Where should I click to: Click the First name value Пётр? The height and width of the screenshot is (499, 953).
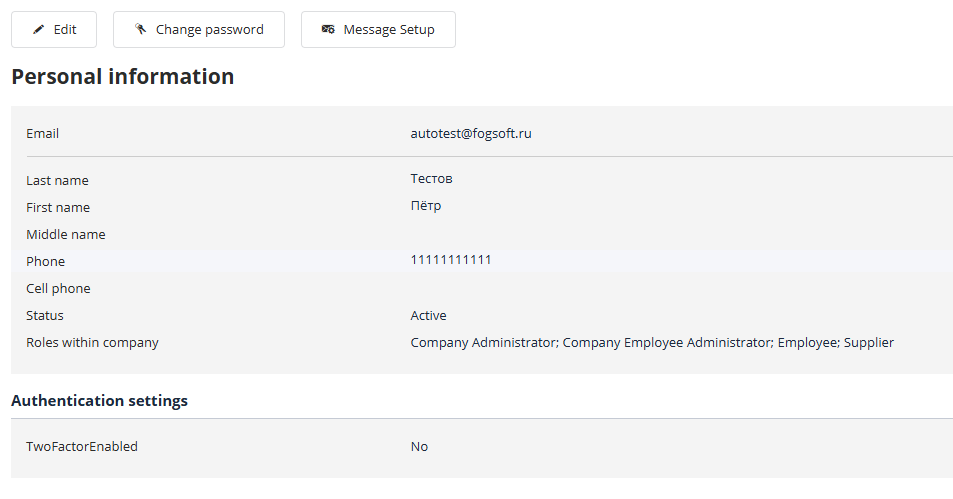coord(425,206)
